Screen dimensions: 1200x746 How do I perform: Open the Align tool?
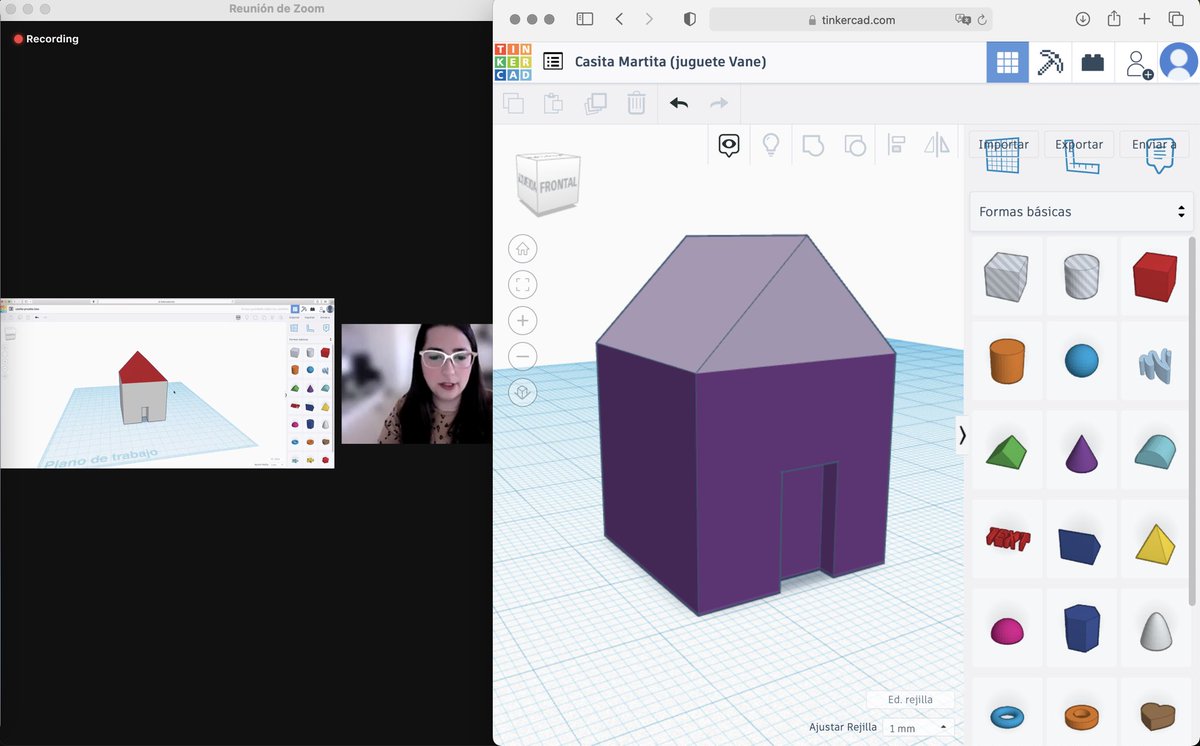(x=896, y=144)
